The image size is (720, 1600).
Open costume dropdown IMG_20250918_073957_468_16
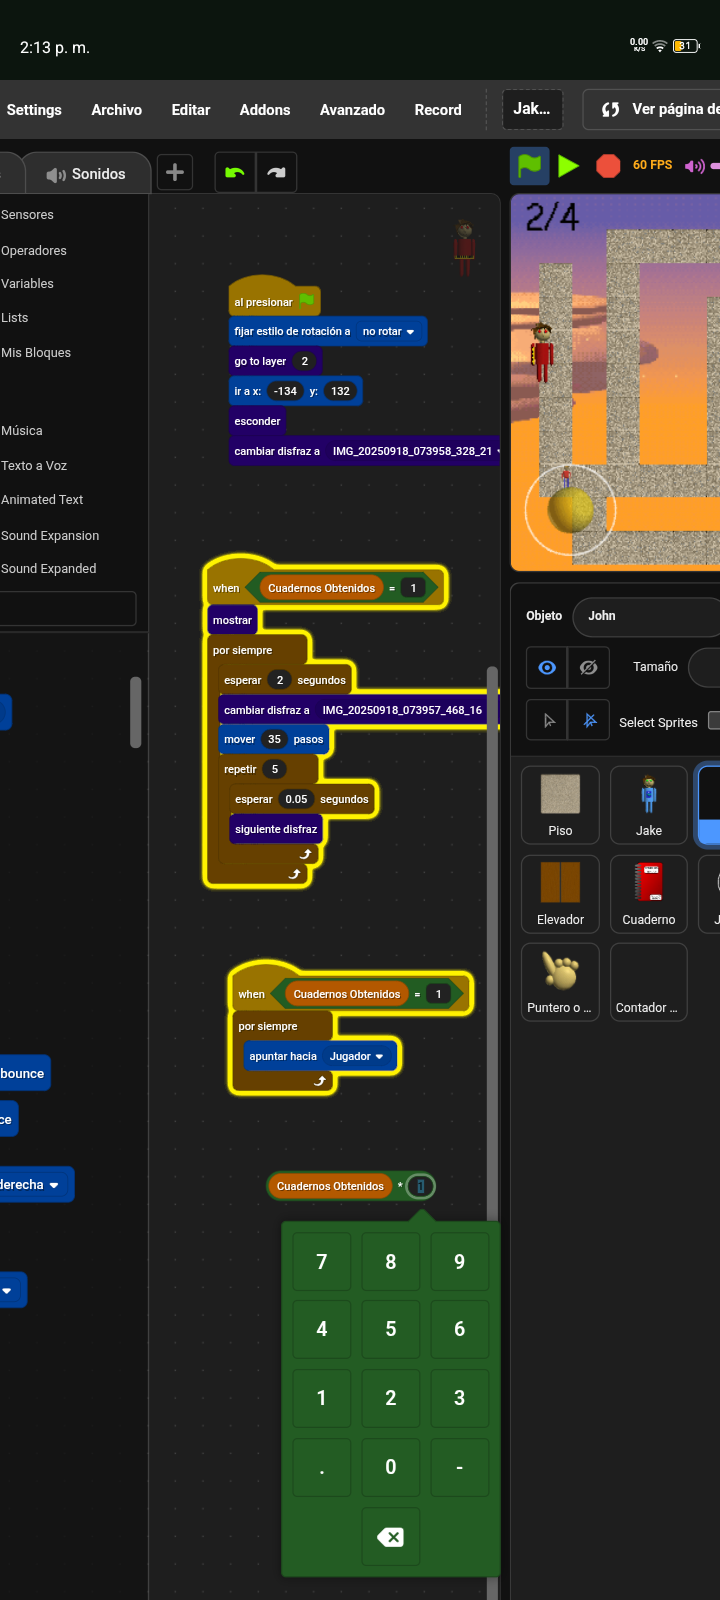pyautogui.click(x=404, y=710)
